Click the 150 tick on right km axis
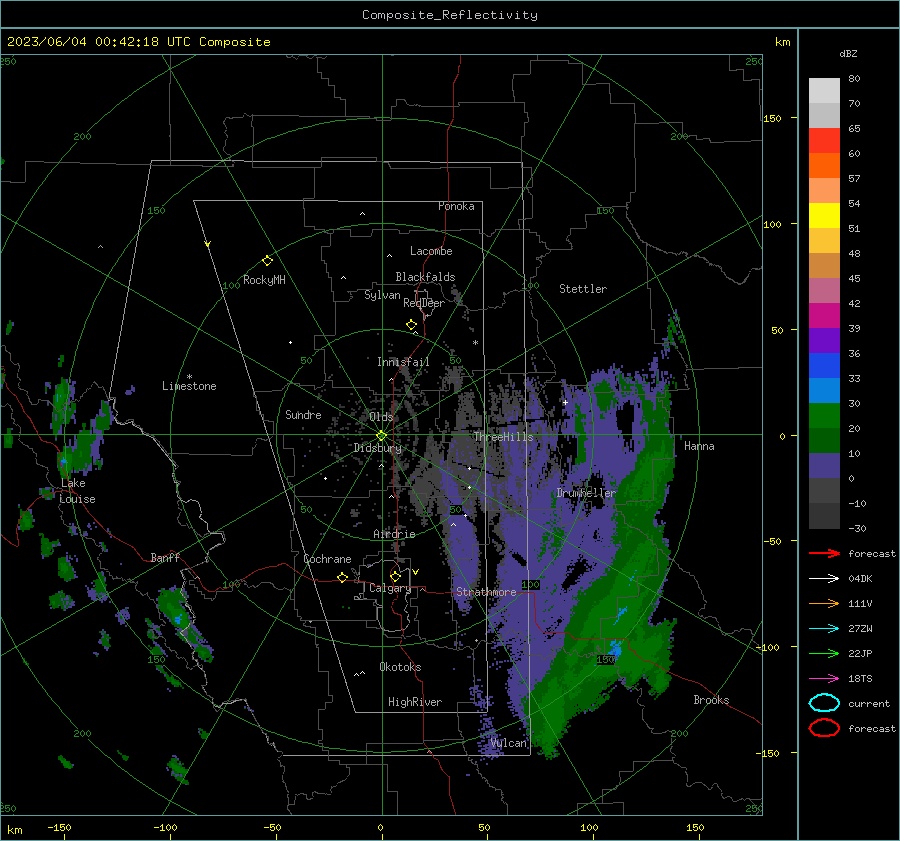Viewport: 900px width, 841px height. pyautogui.click(x=773, y=118)
